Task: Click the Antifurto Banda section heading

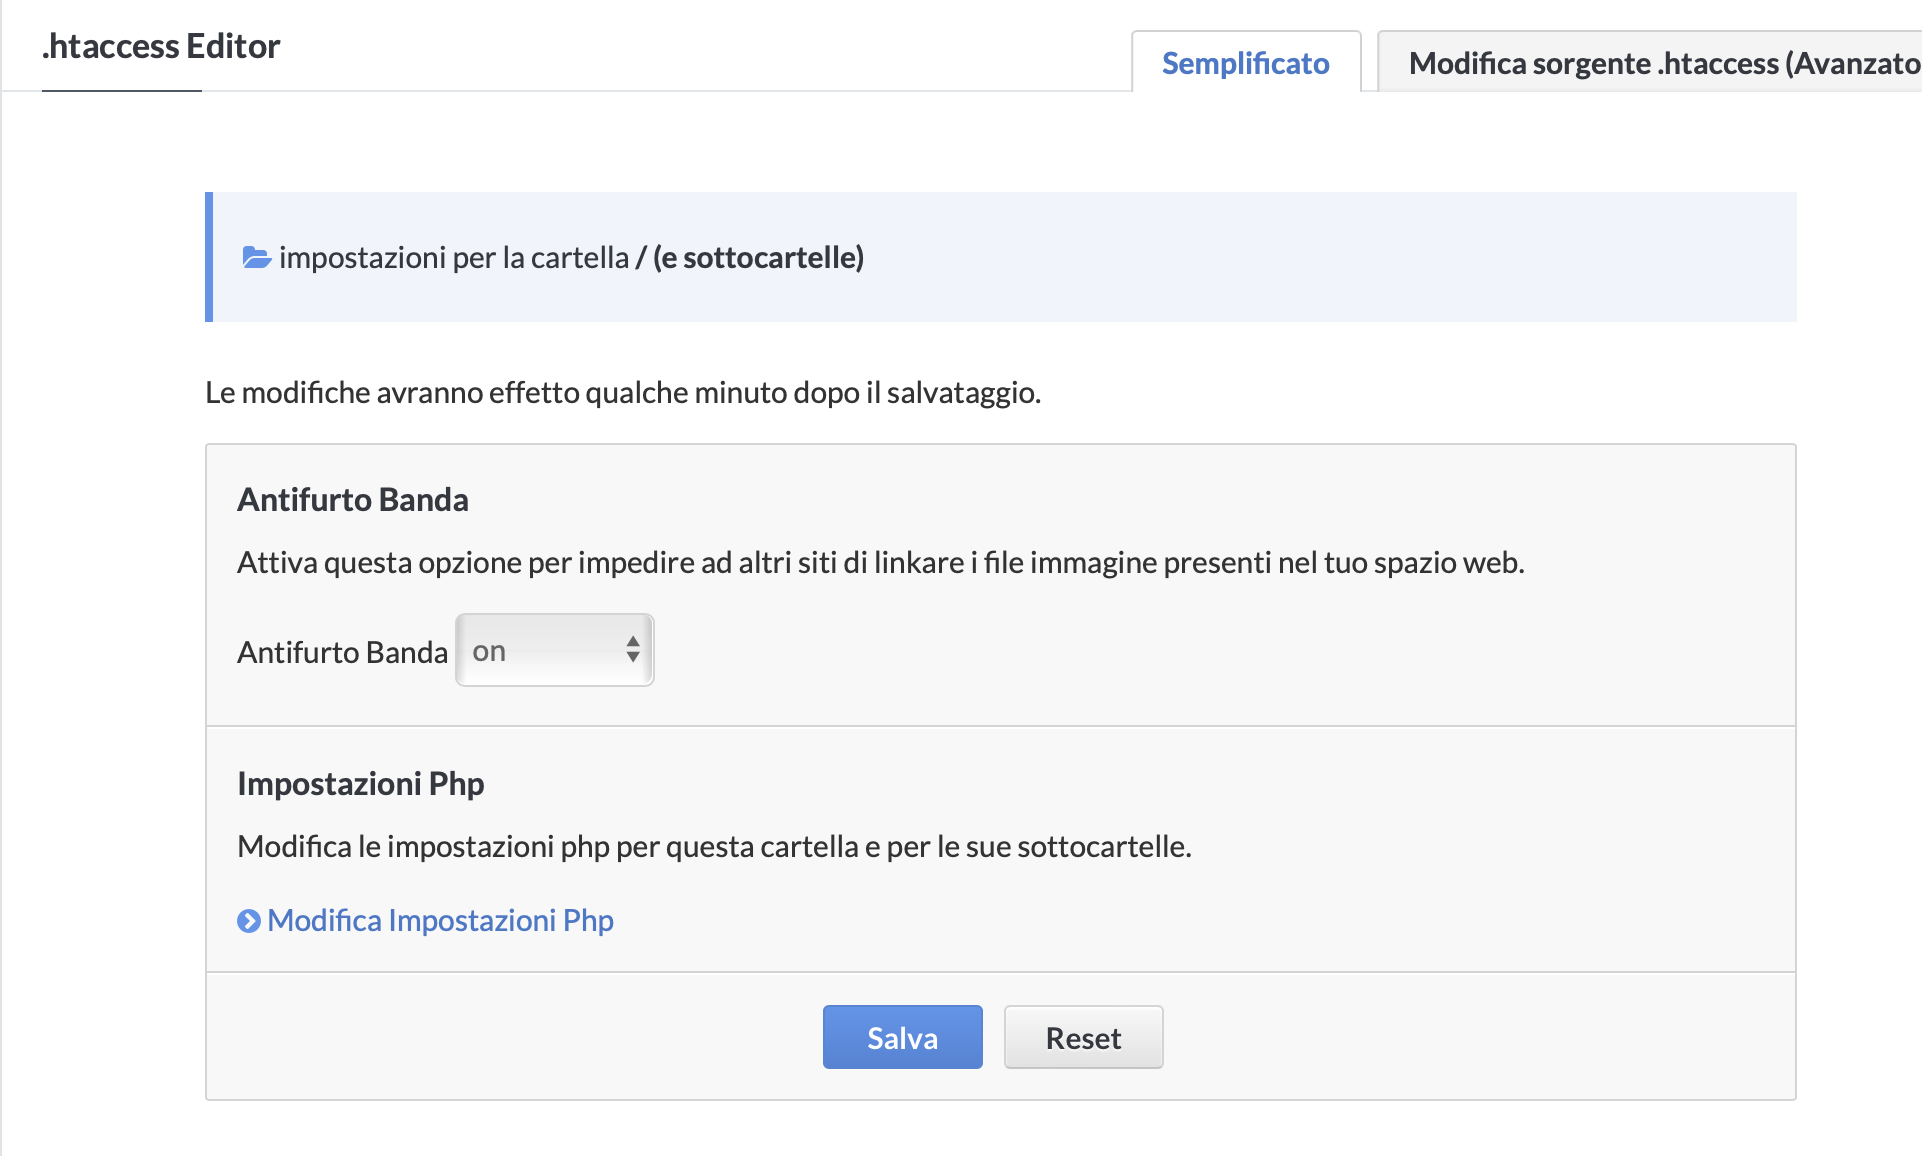Action: pyautogui.click(x=352, y=499)
